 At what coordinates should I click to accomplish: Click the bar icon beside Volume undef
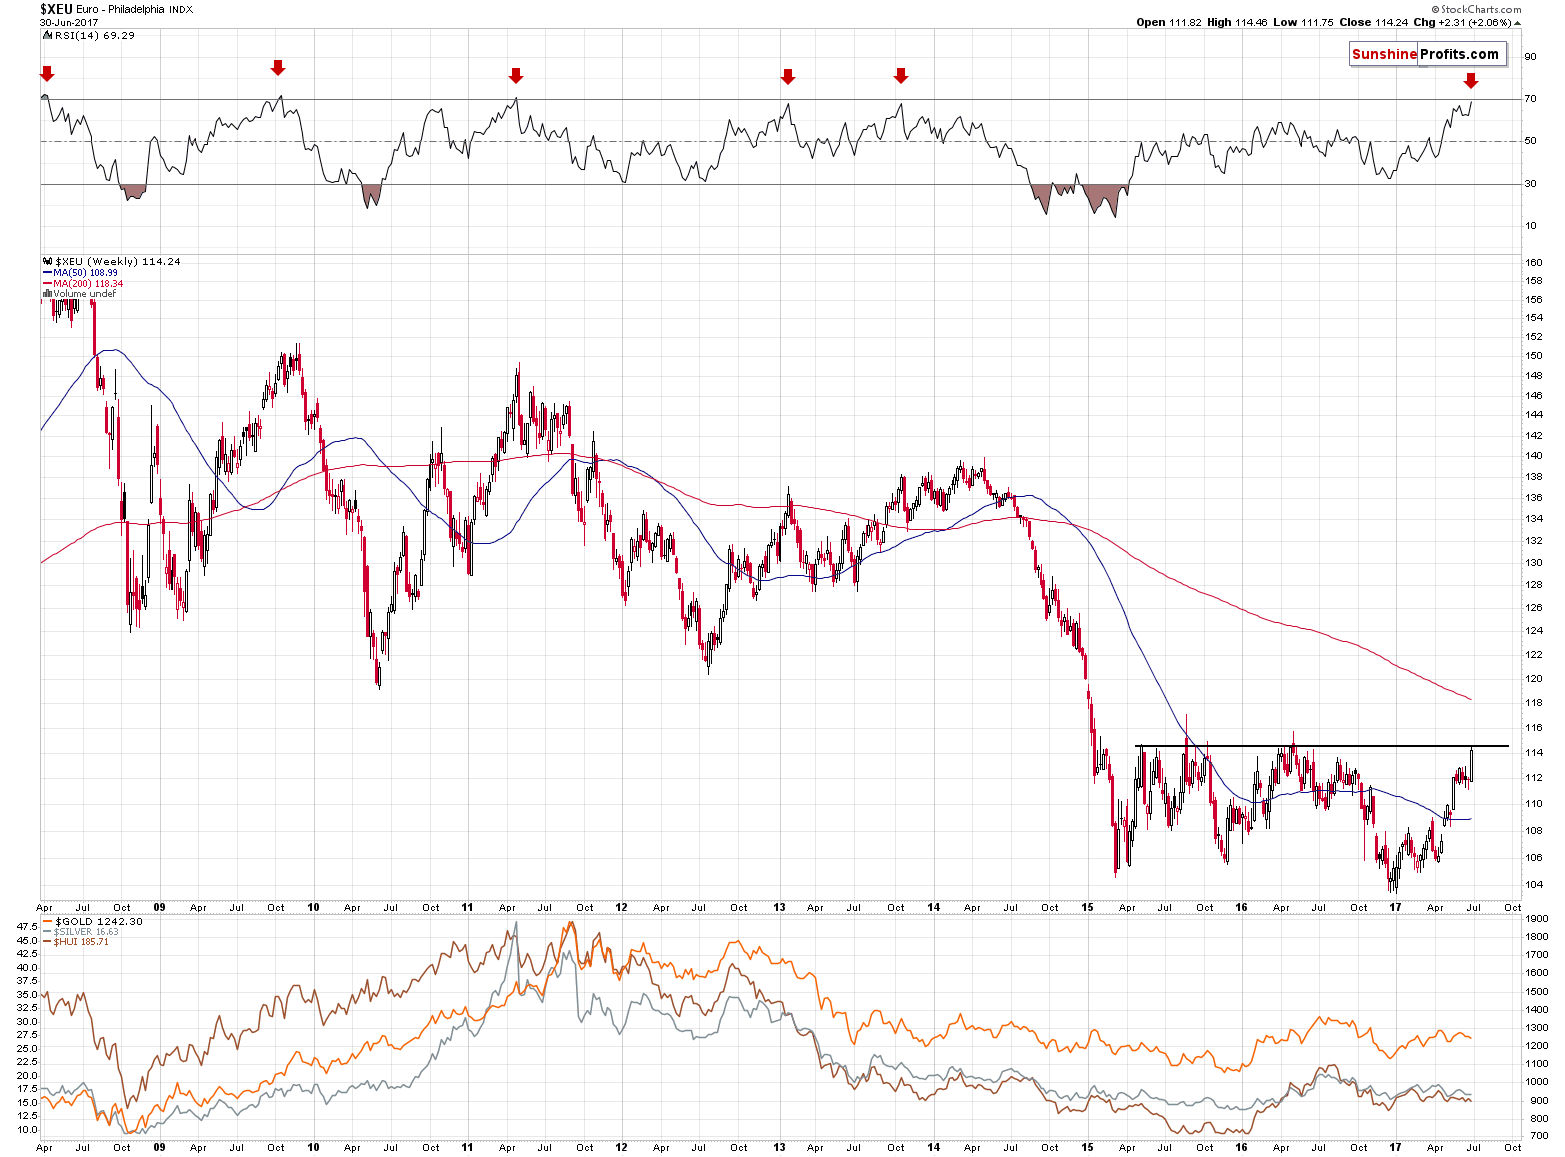tap(47, 294)
